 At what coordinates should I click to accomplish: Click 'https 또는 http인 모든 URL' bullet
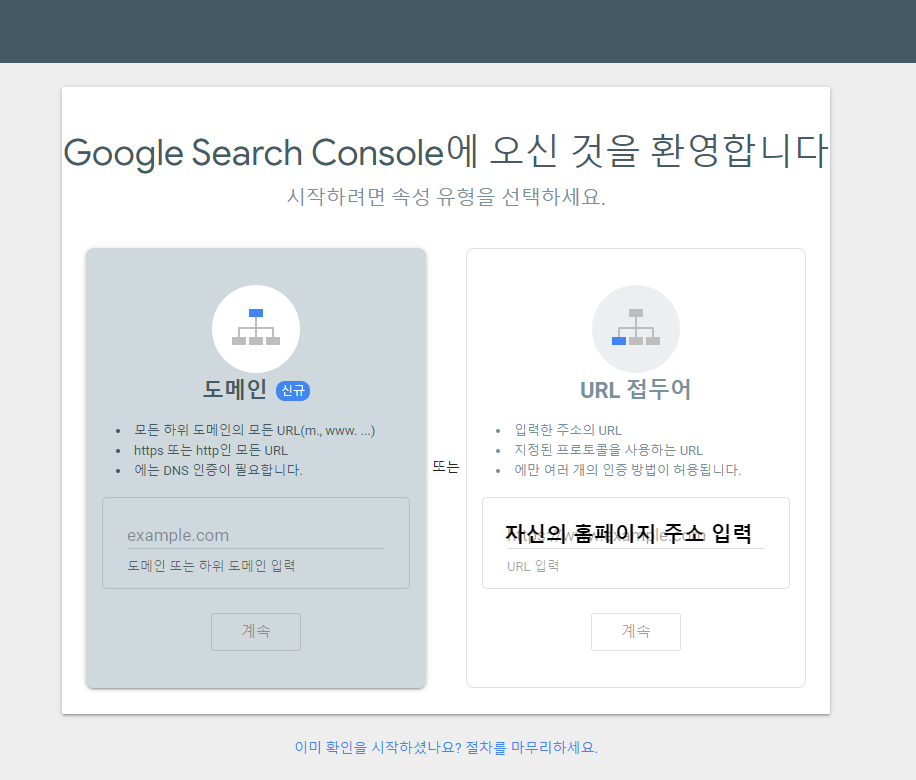(211, 450)
